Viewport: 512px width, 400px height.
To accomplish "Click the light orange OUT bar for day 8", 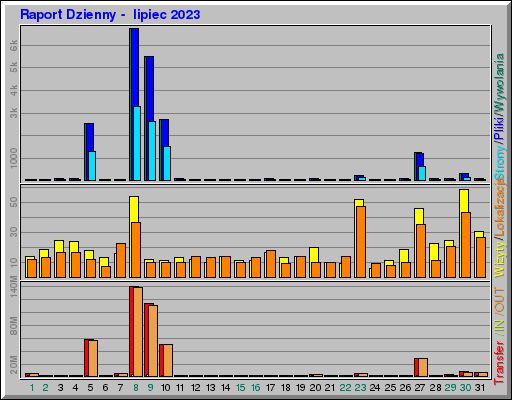I will pos(138,332).
